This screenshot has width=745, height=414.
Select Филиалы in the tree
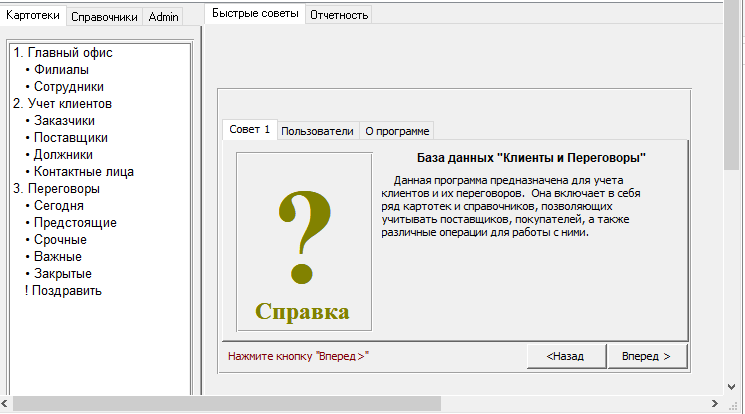pyautogui.click(x=61, y=70)
